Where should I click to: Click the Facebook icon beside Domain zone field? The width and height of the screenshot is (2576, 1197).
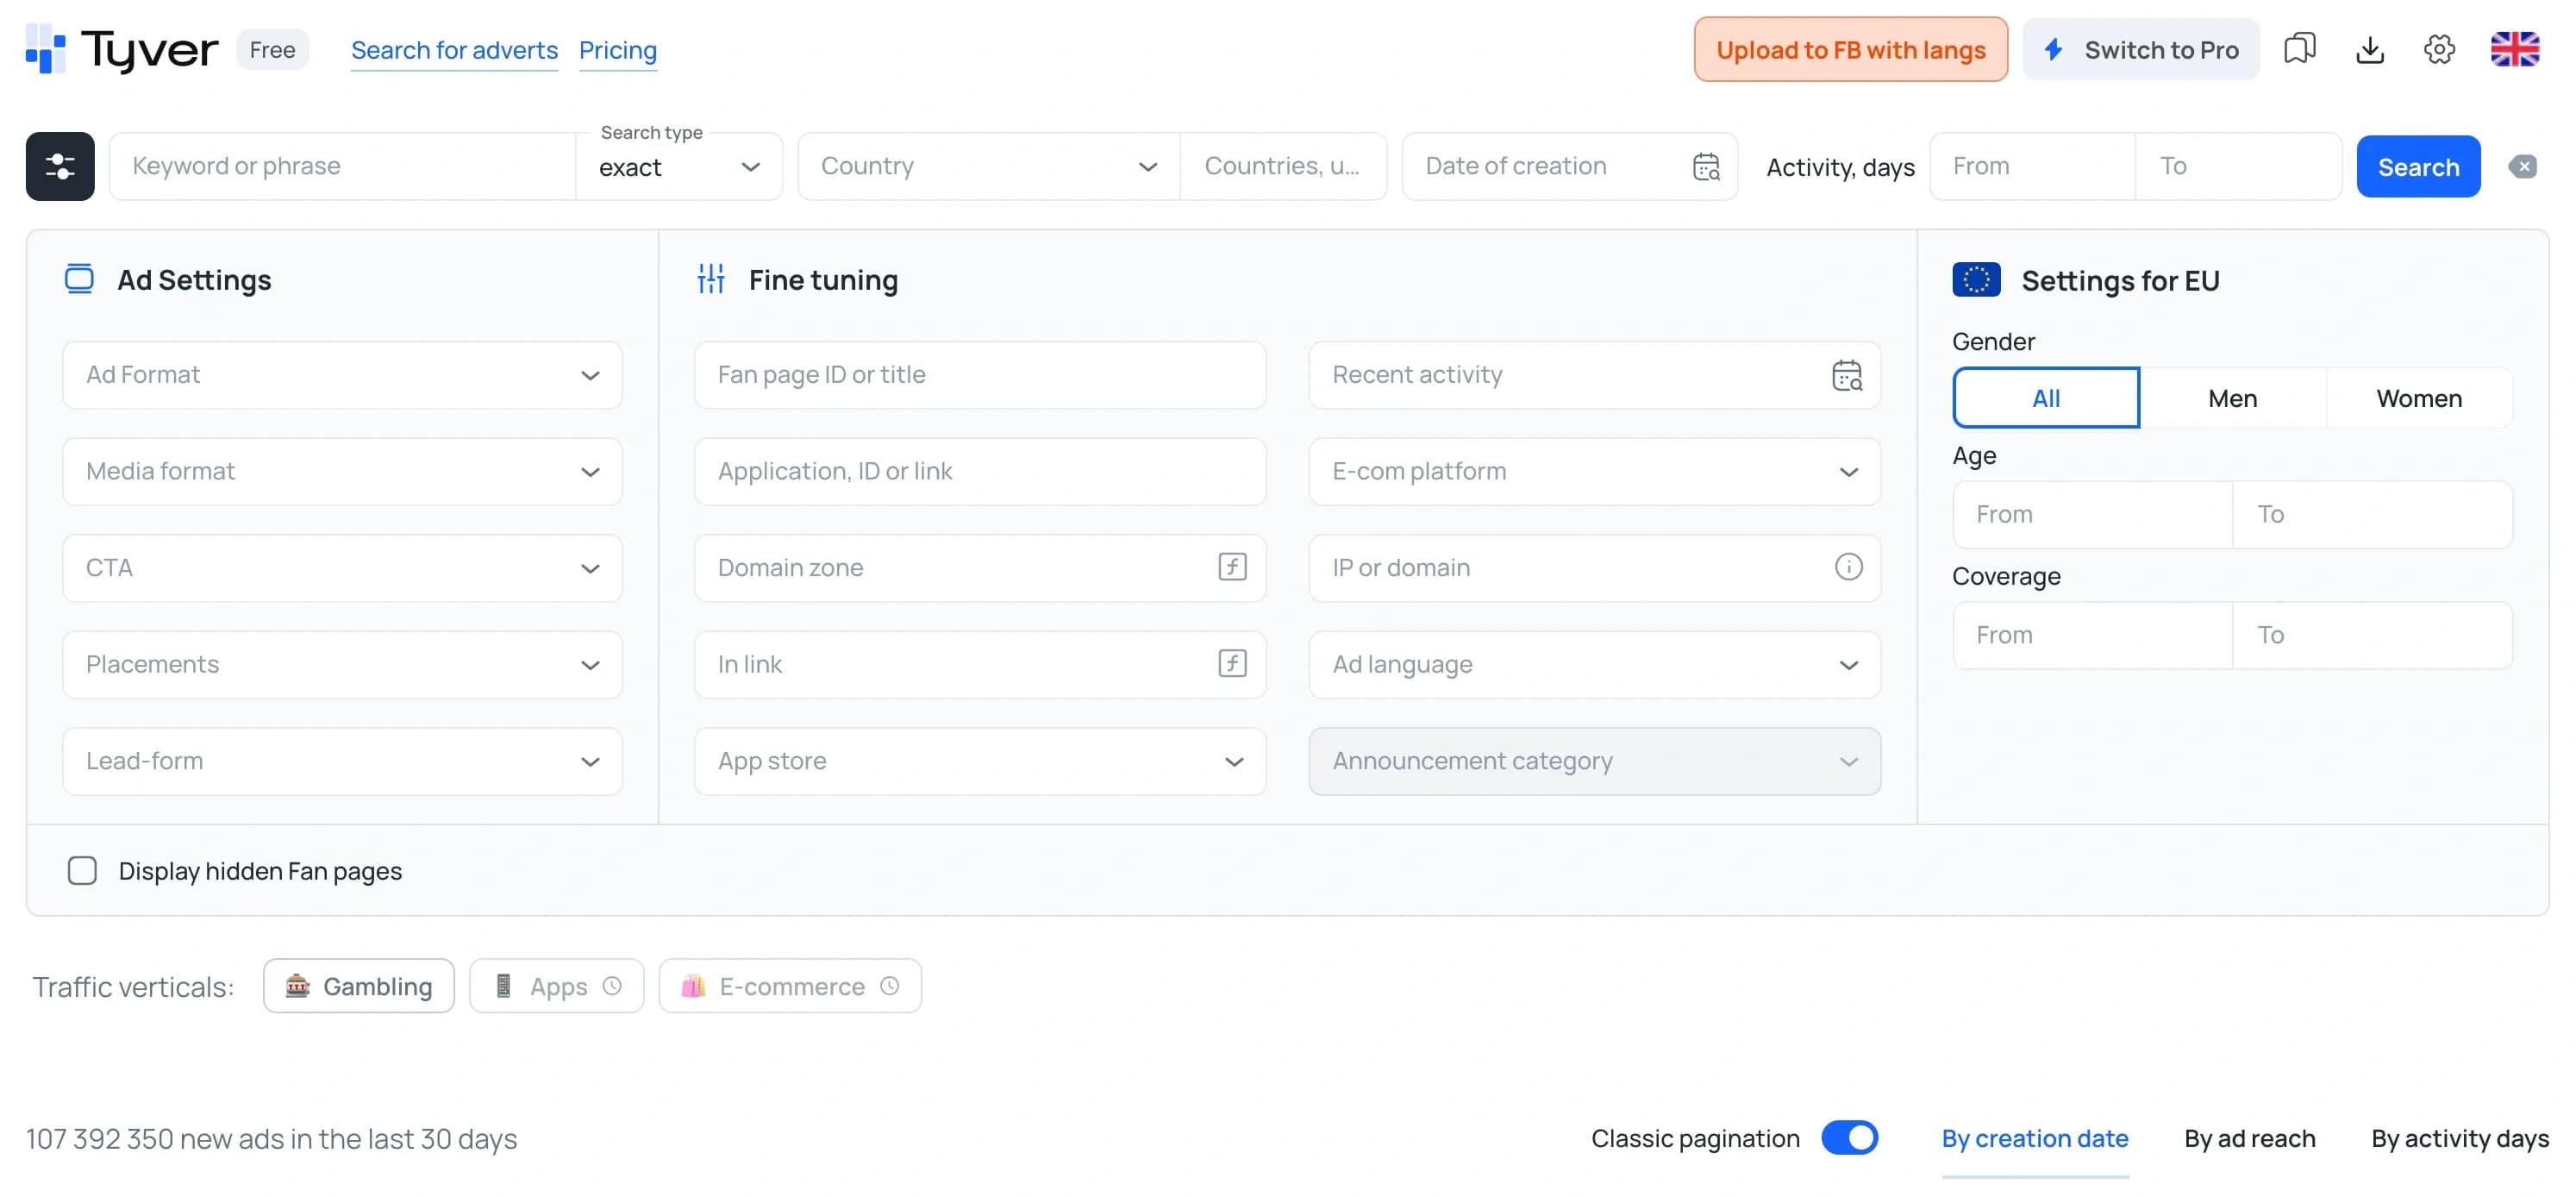point(1232,567)
